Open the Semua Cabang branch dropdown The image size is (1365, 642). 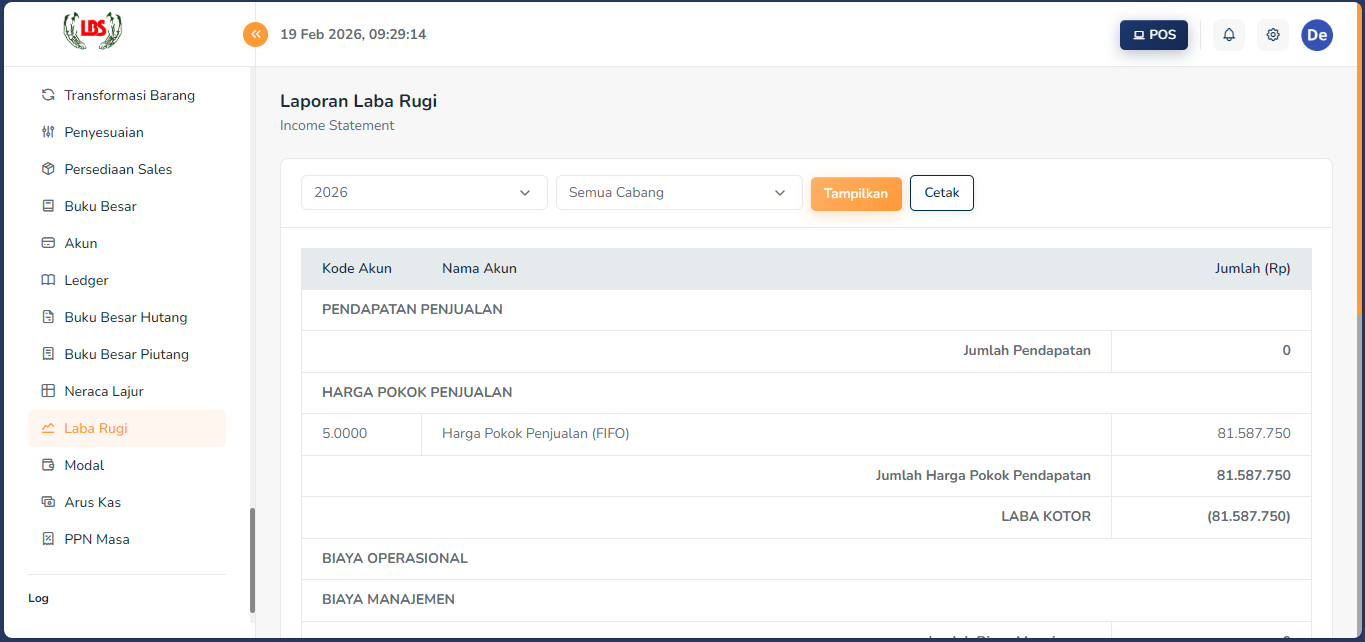coord(679,193)
